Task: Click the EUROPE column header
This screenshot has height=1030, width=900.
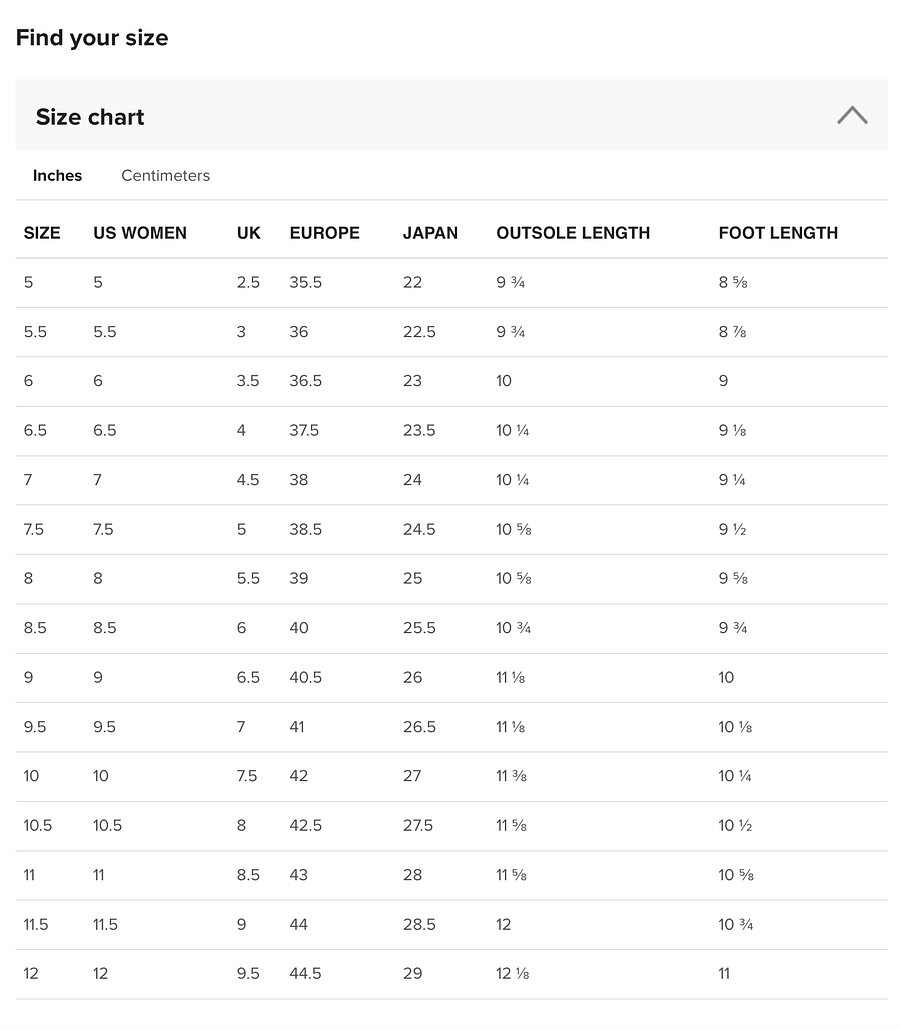Action: coord(325,233)
